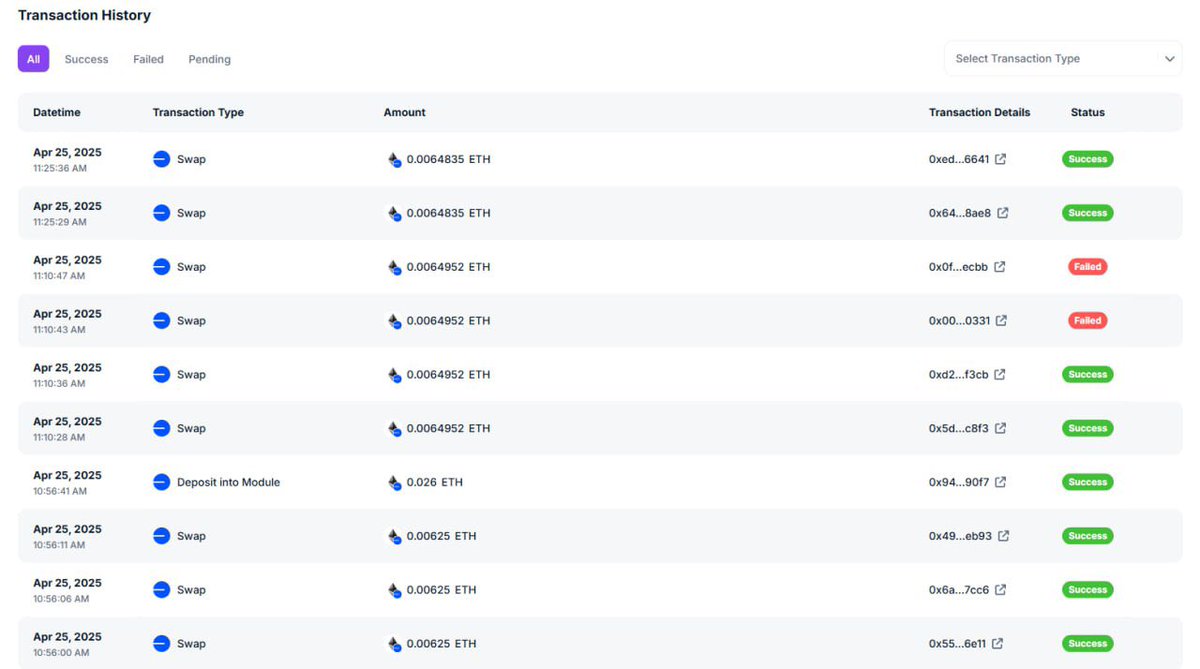Open external link for transaction 0x5d...c8f3

1000,428
